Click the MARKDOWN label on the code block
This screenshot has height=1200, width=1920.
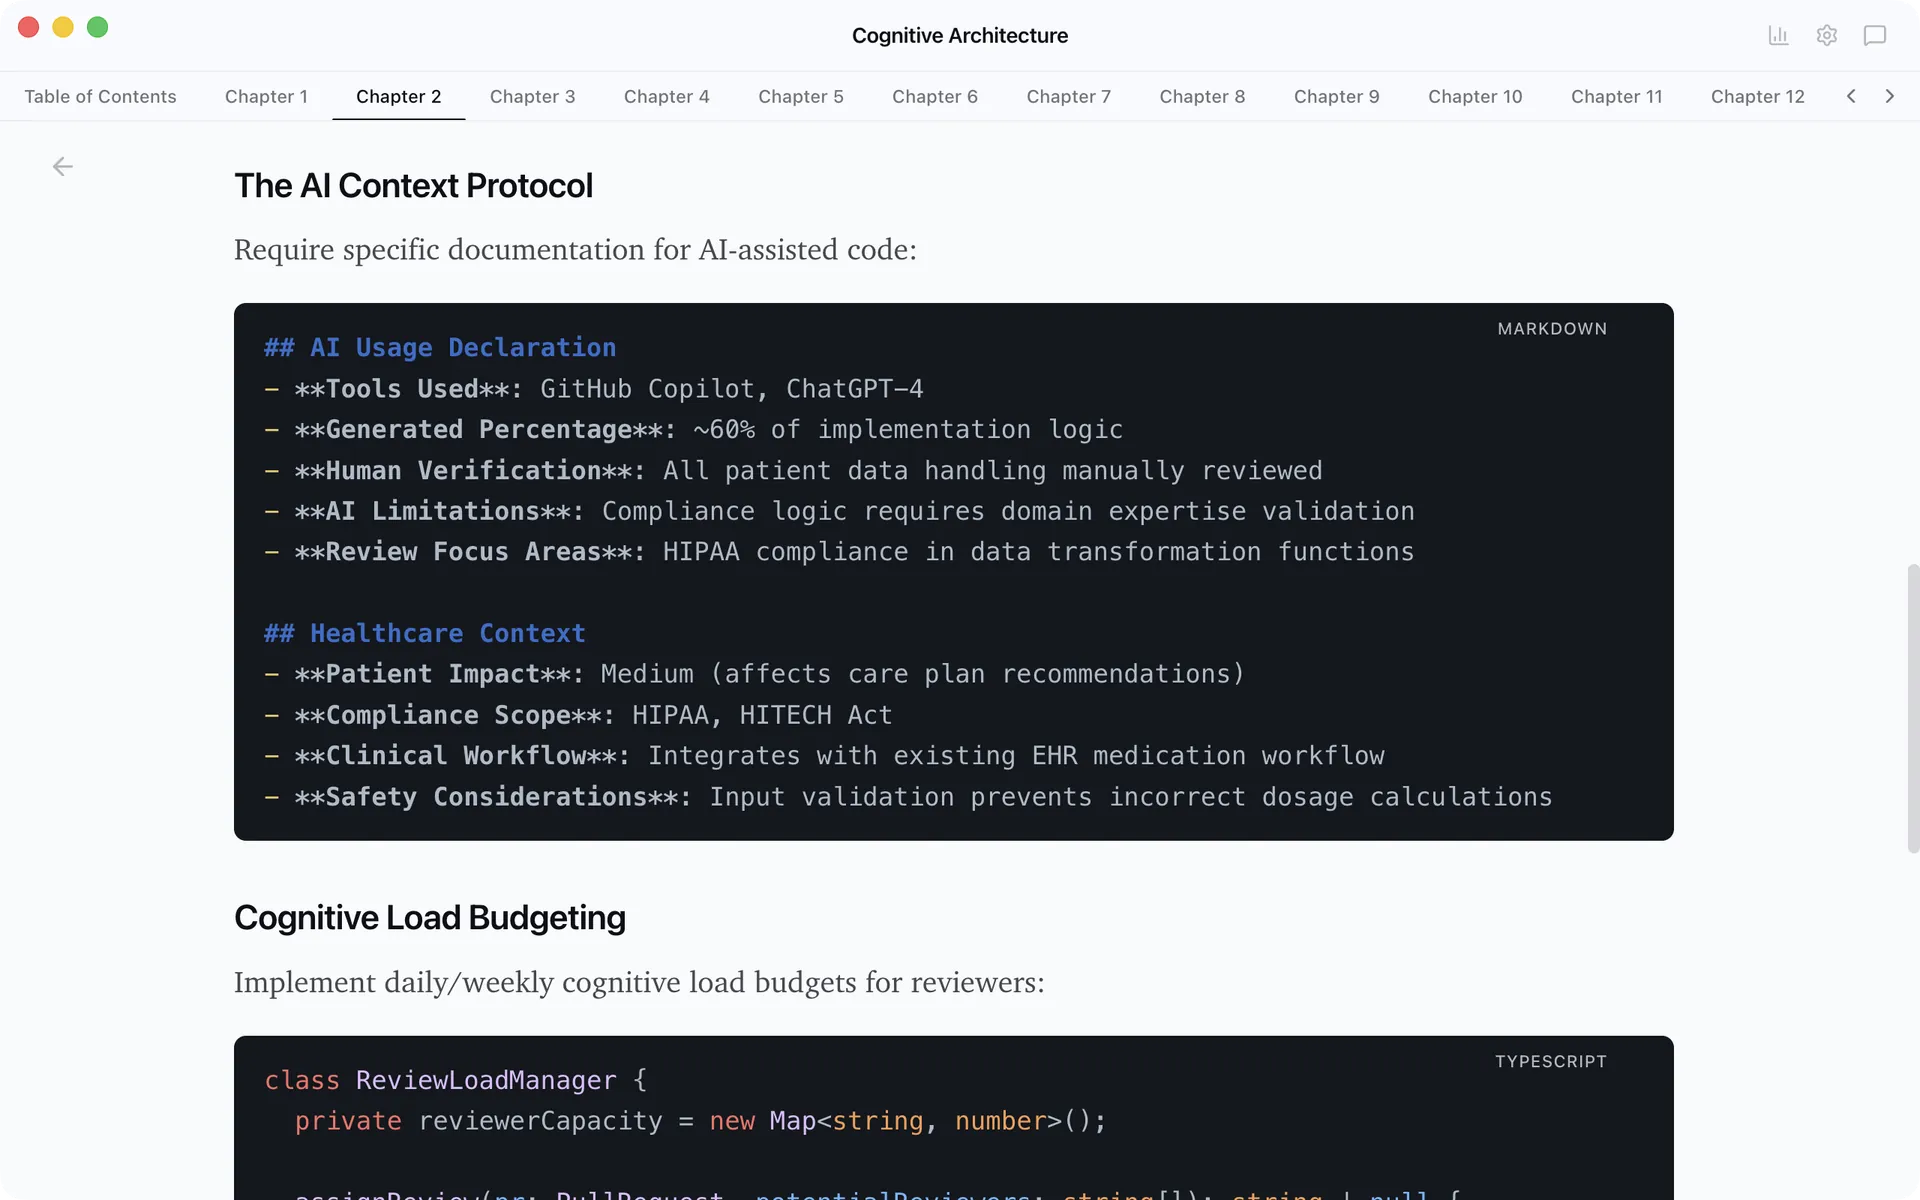click(1552, 329)
